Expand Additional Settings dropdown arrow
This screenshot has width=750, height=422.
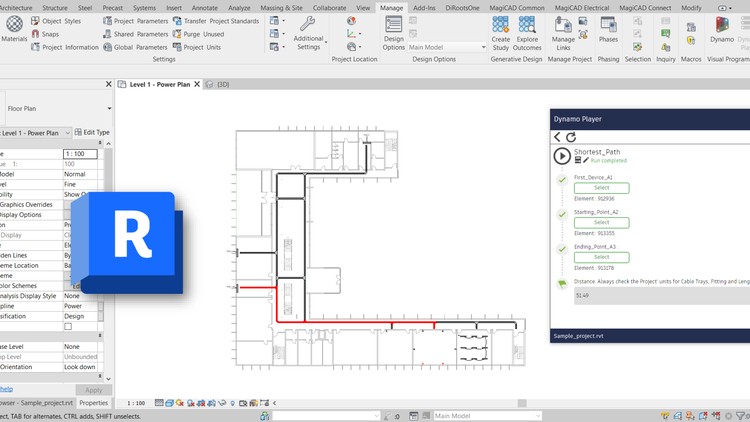[x=326, y=43]
